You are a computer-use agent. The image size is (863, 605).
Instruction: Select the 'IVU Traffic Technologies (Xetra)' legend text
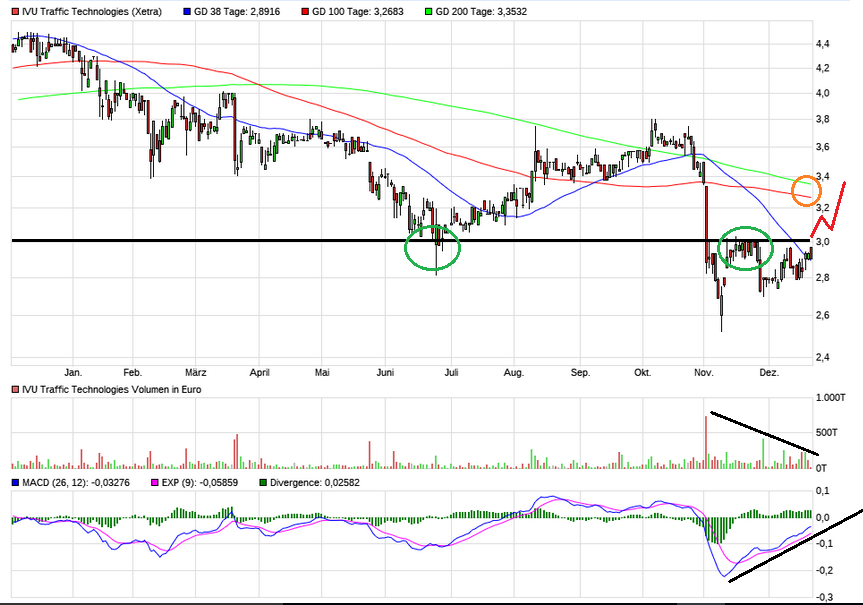click(92, 12)
